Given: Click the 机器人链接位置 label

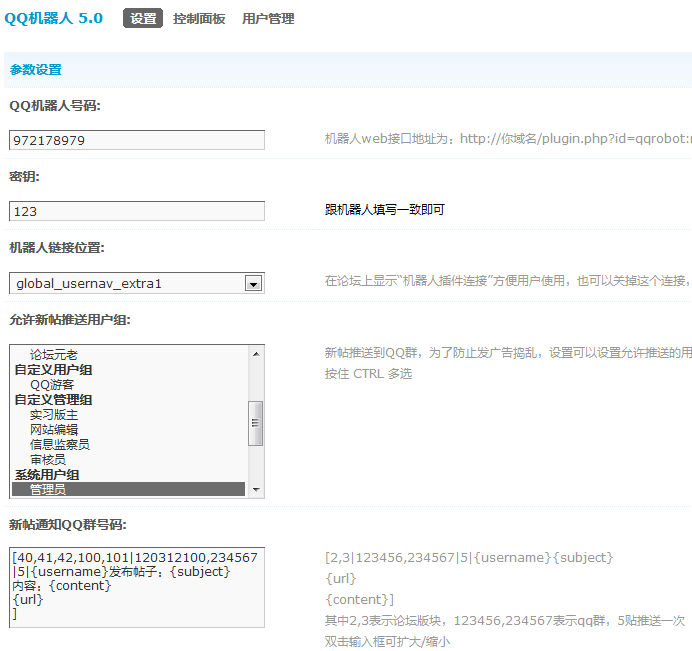Looking at the screenshot, I should point(57,248).
